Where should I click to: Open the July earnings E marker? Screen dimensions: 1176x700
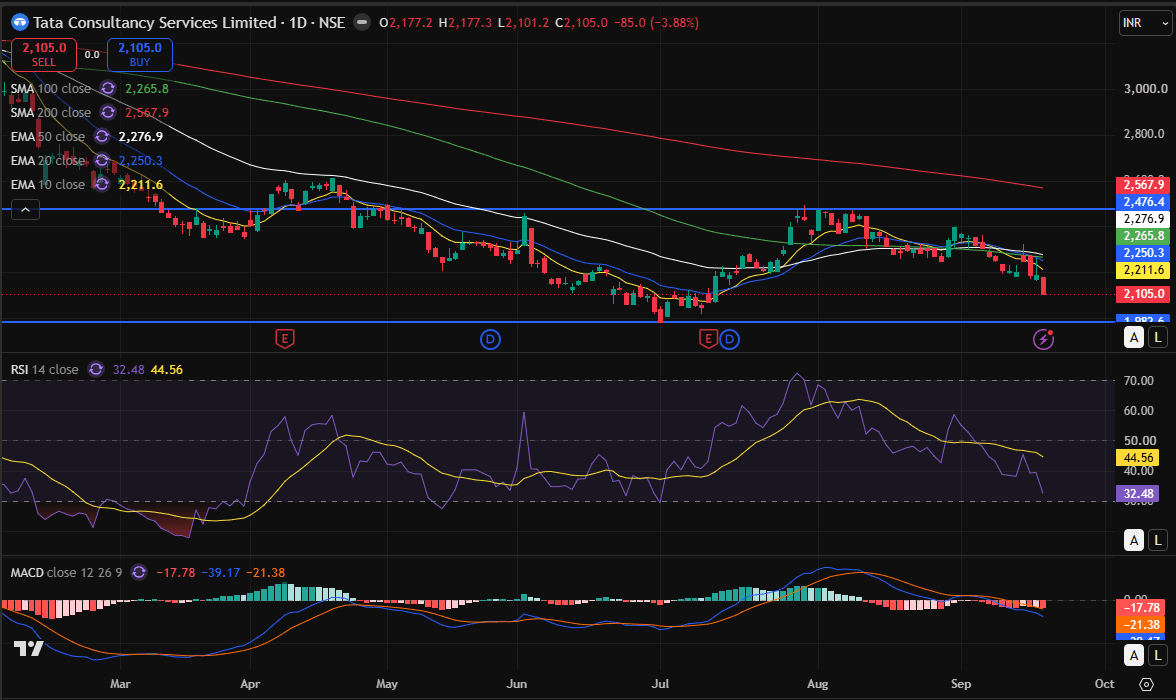click(x=708, y=339)
